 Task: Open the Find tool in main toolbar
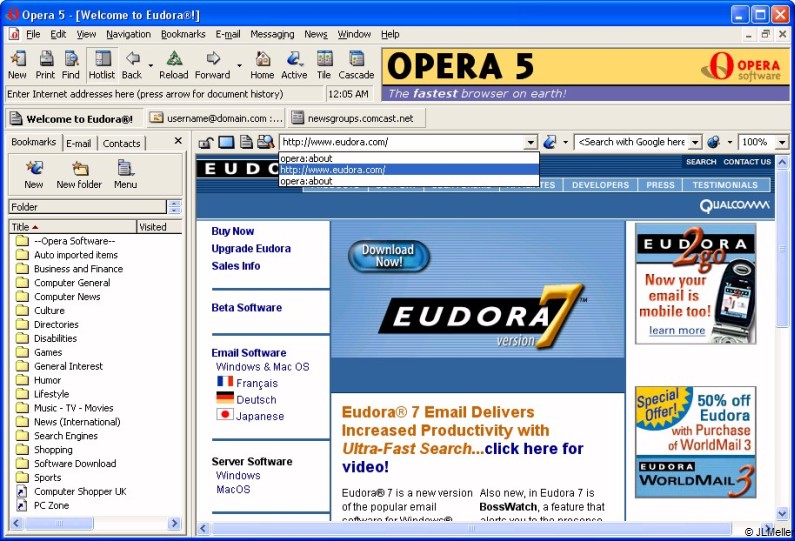coord(70,65)
